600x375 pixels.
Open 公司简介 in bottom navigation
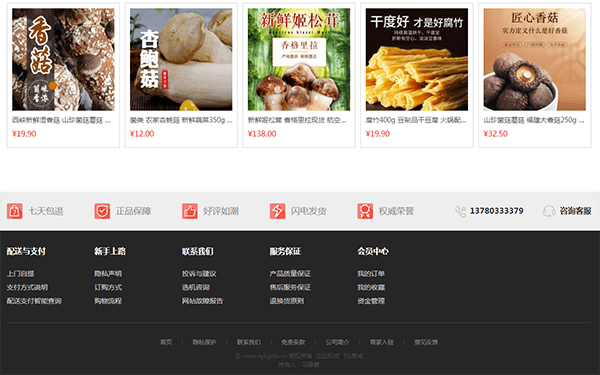338,342
